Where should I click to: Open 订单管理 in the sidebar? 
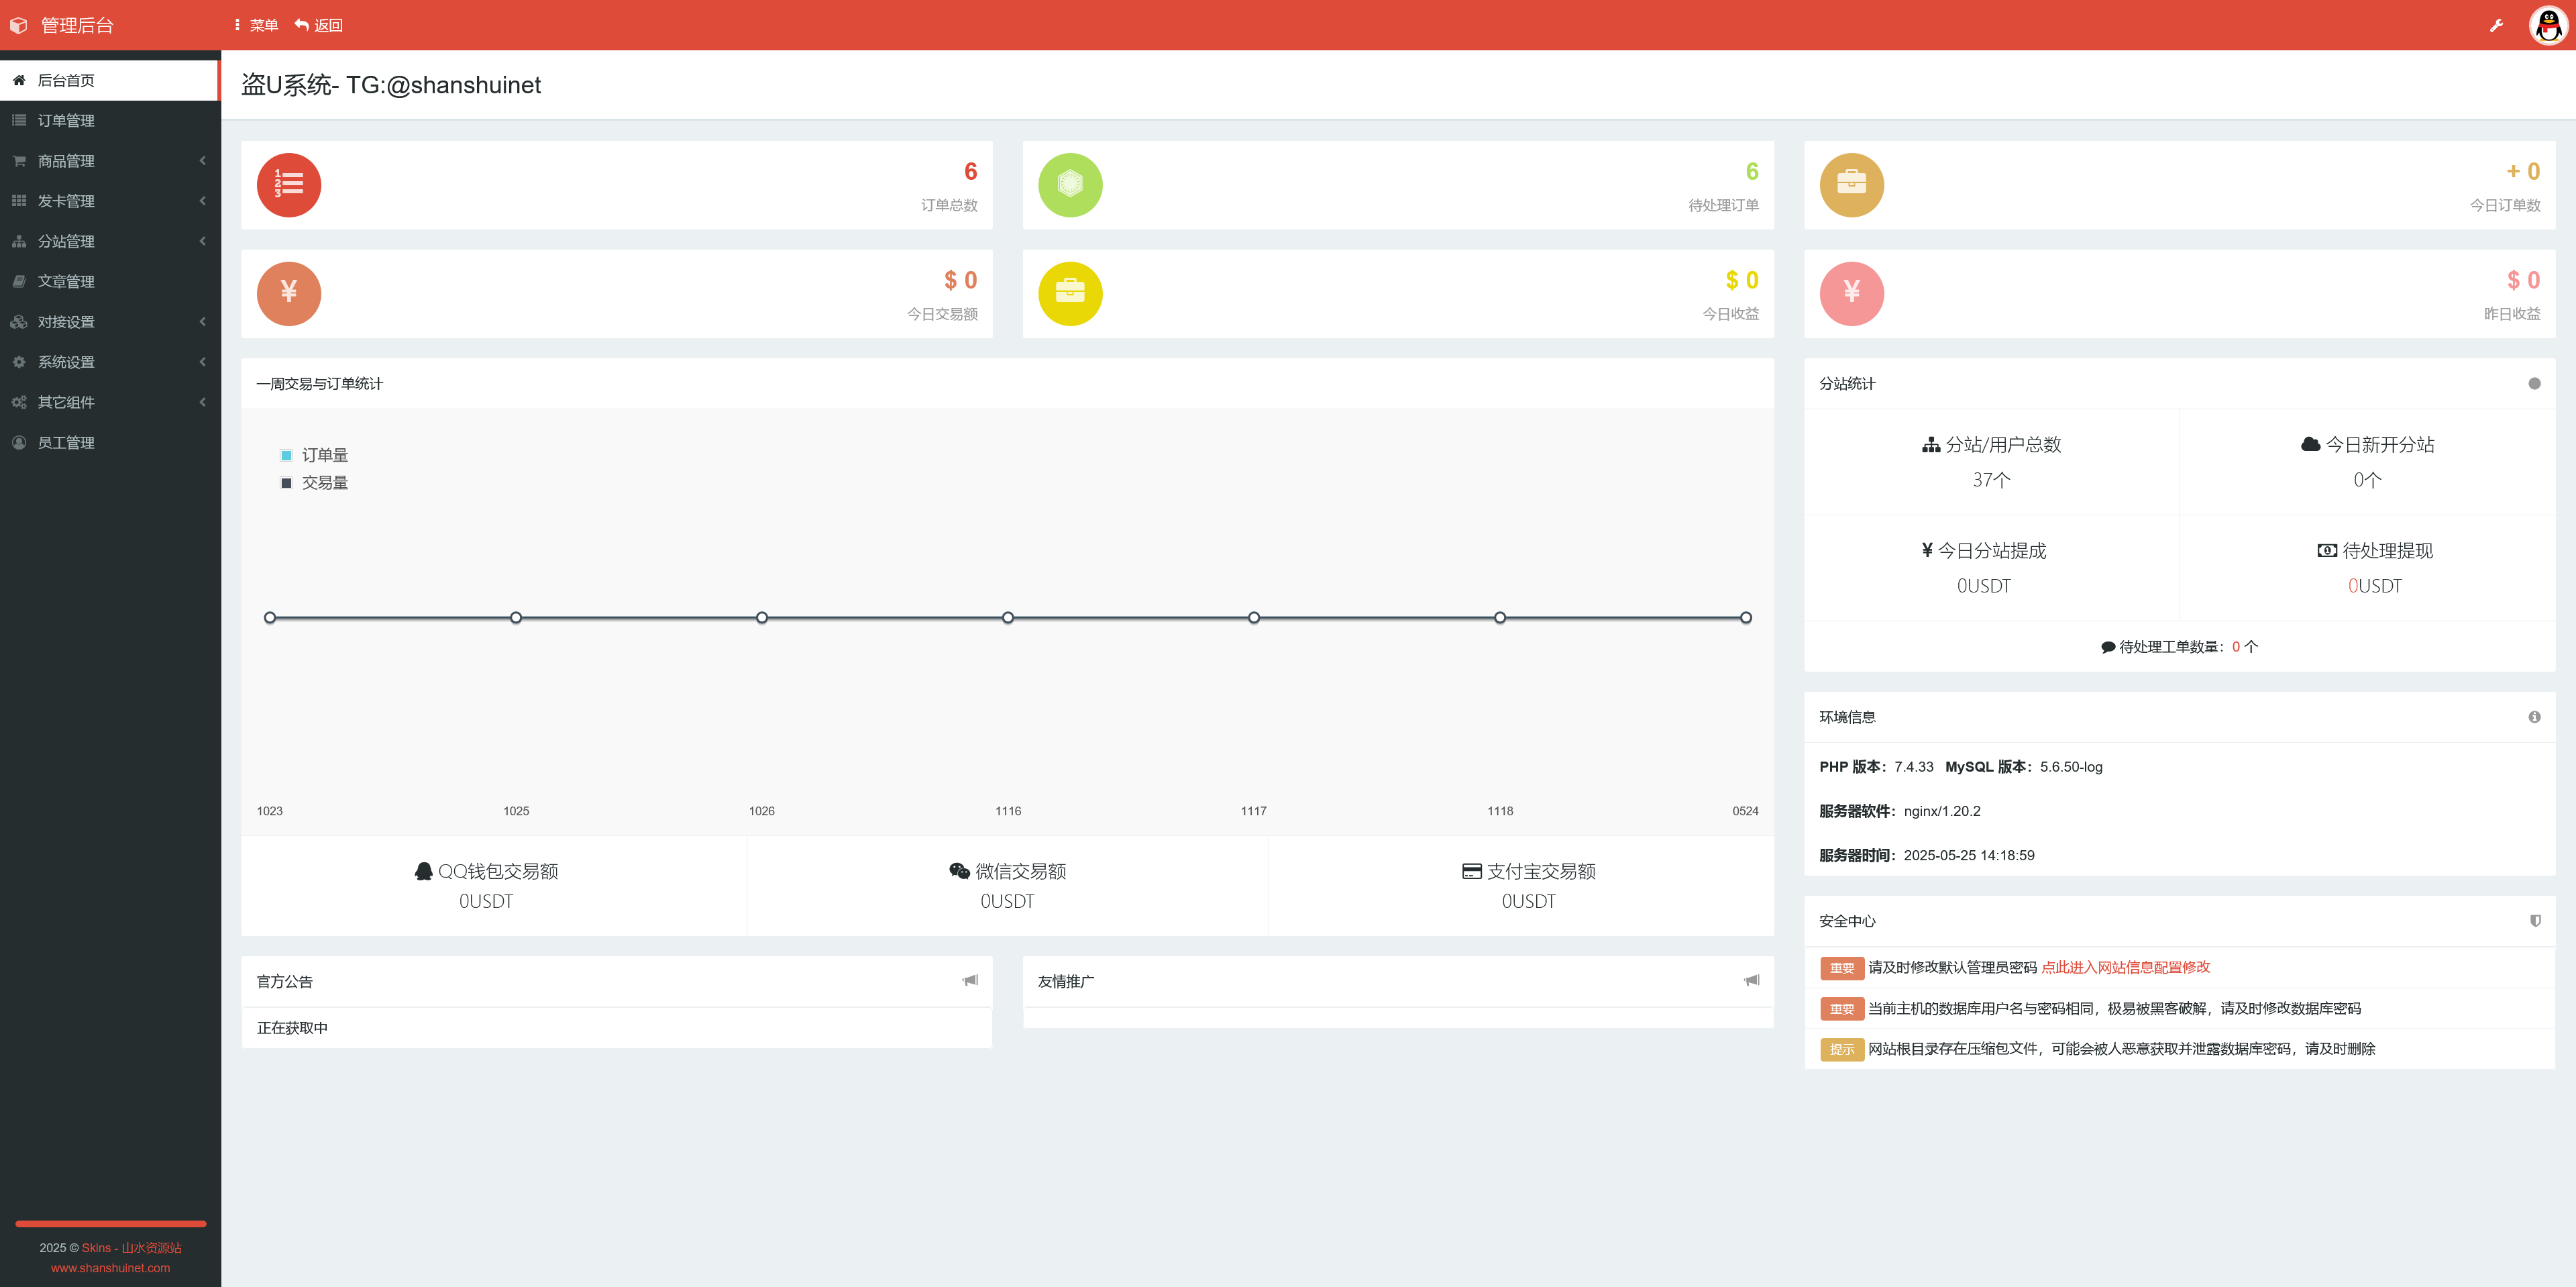point(66,121)
